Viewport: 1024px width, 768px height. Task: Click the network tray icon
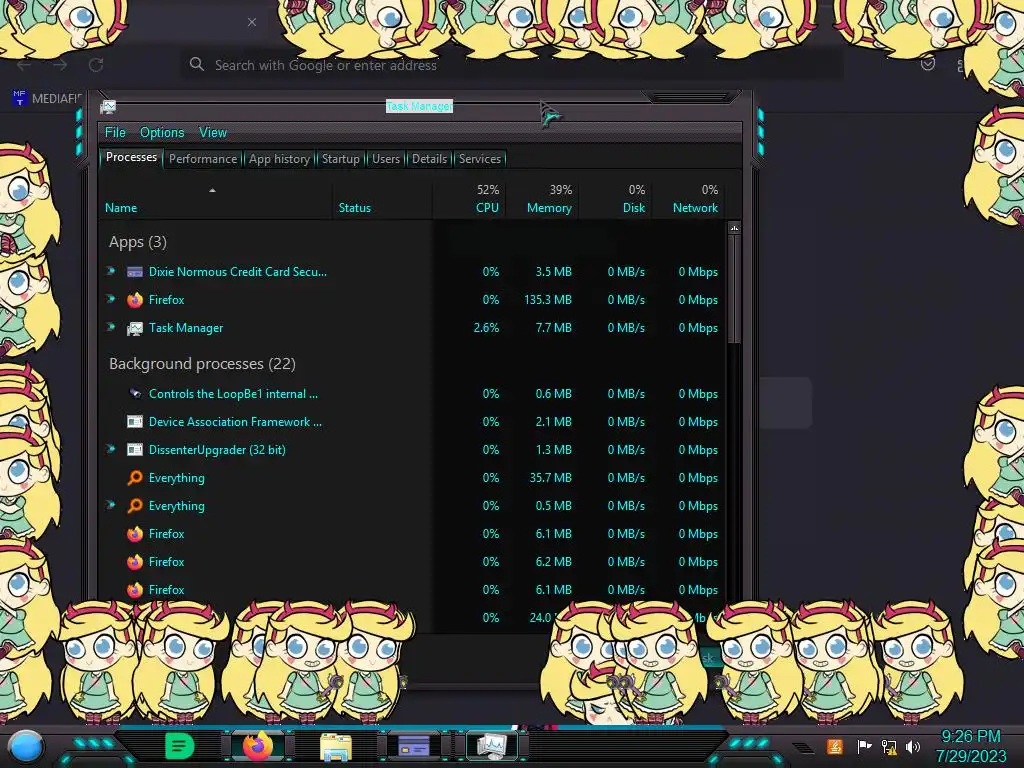pos(889,746)
